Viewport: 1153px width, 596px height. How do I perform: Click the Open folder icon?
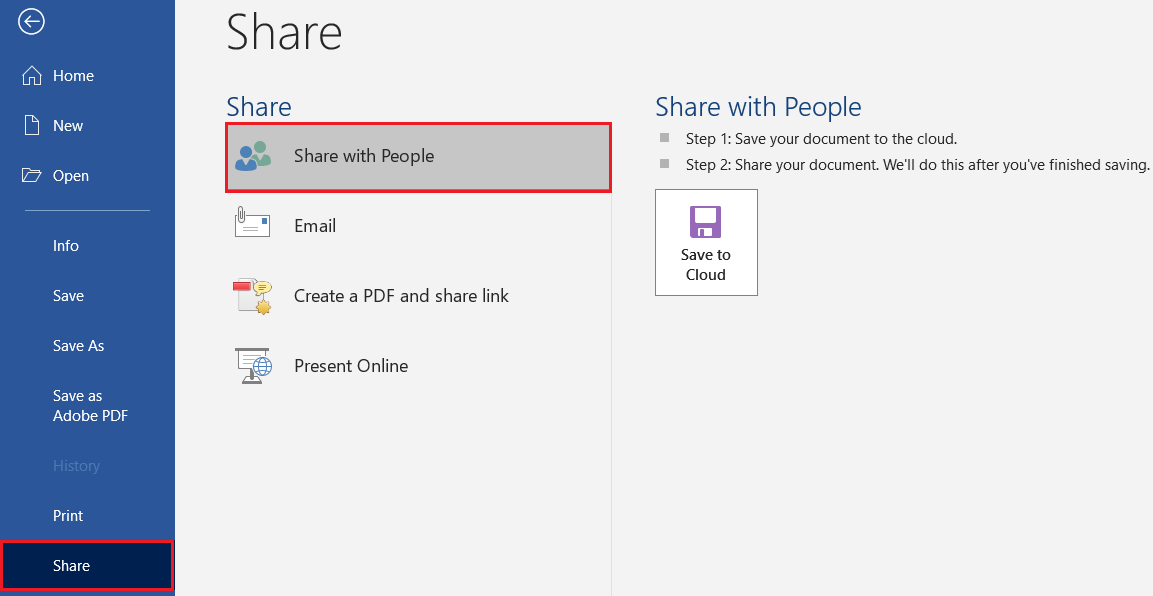click(x=32, y=175)
